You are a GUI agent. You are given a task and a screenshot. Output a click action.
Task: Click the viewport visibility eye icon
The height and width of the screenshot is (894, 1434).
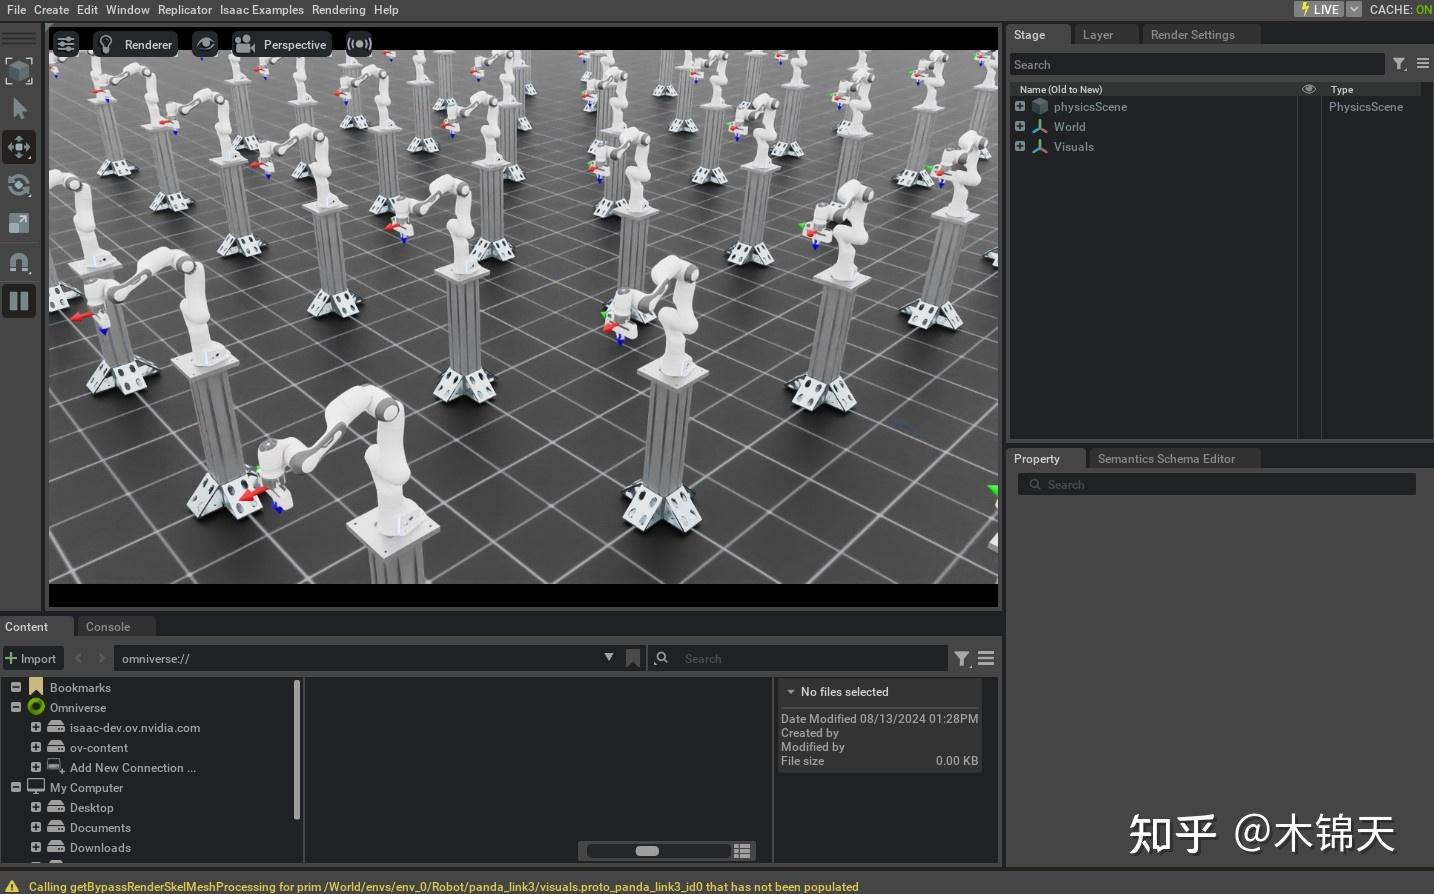[x=204, y=43]
